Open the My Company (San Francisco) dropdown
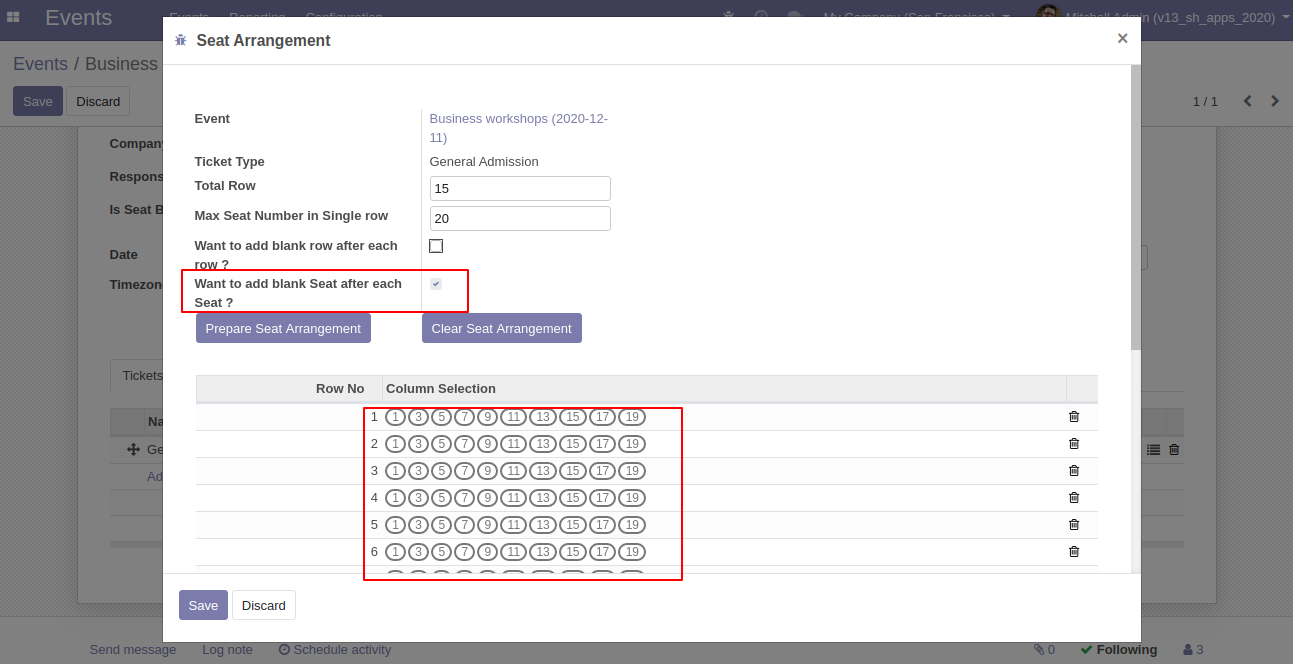Viewport: 1293px width, 664px height. (x=916, y=17)
